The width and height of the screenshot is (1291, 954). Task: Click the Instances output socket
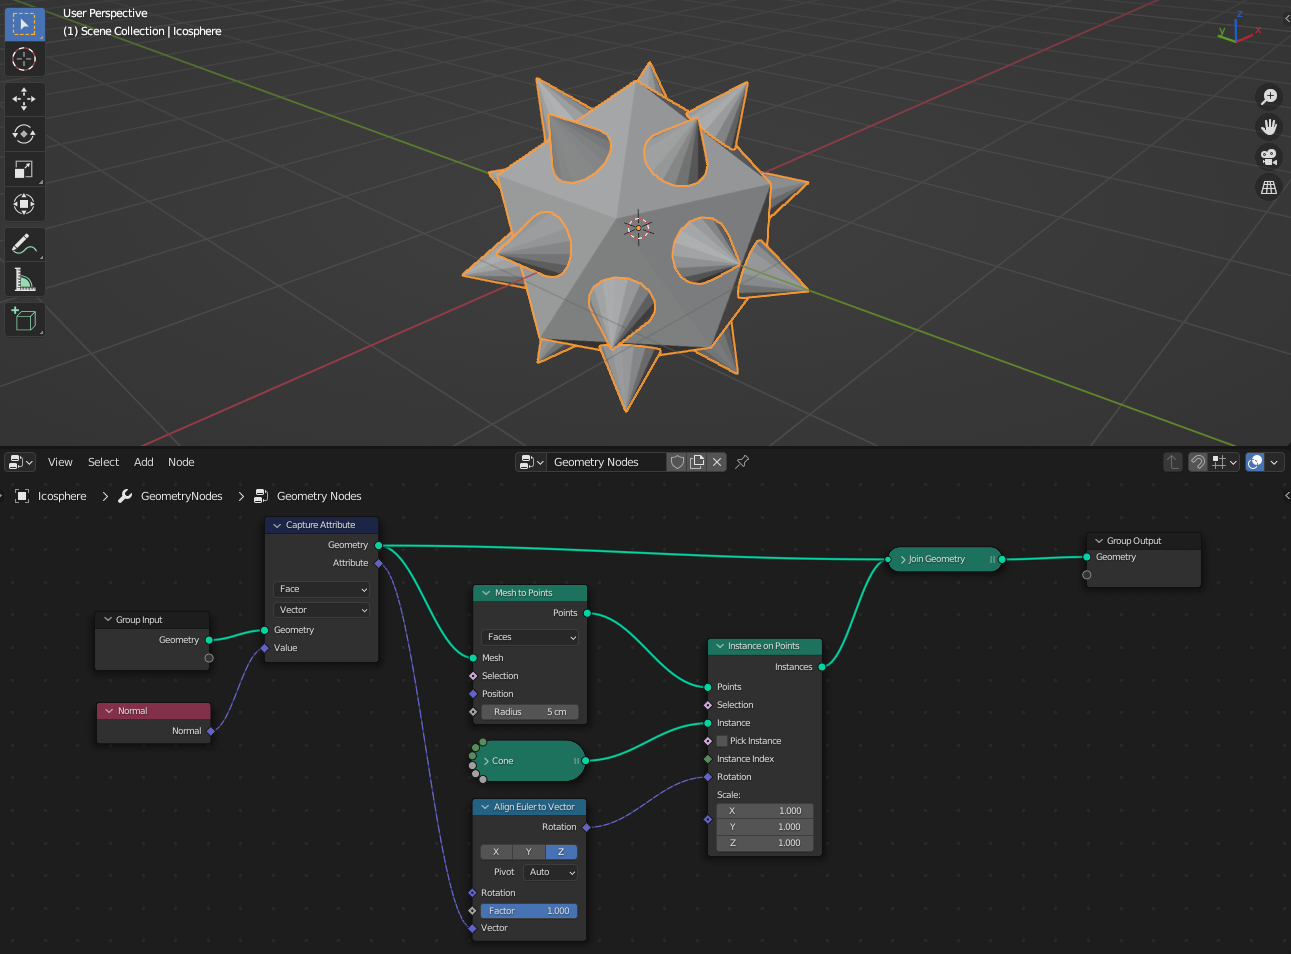tap(822, 667)
